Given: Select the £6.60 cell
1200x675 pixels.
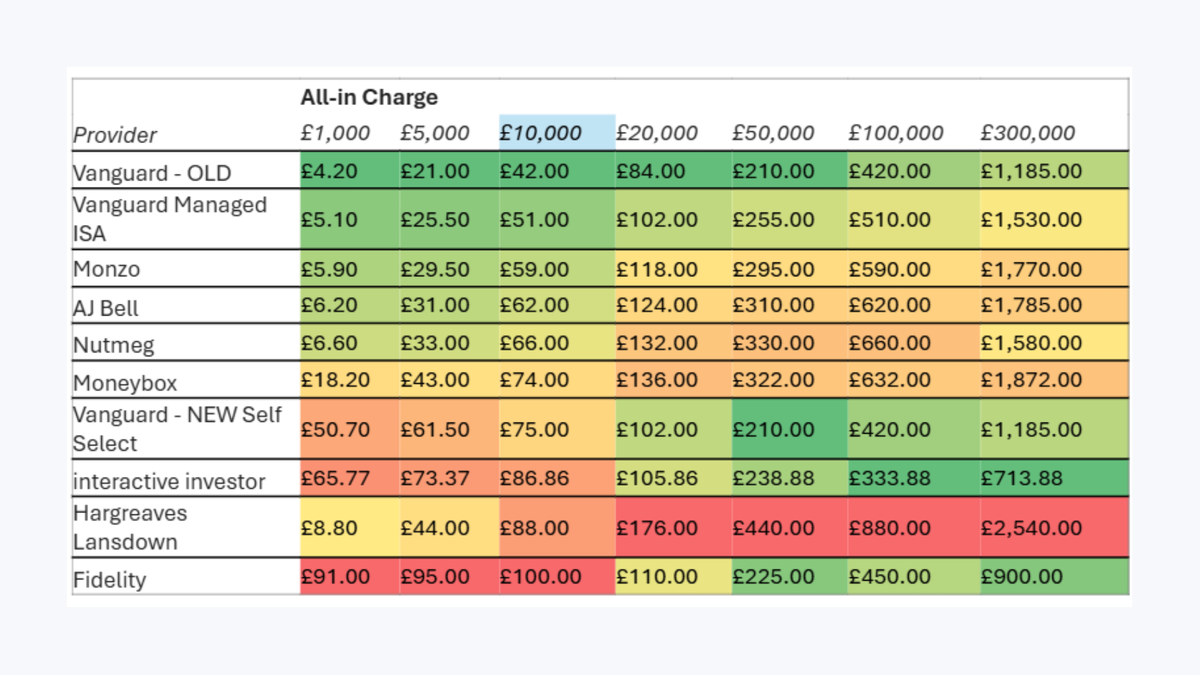Looking at the screenshot, I should (349, 343).
